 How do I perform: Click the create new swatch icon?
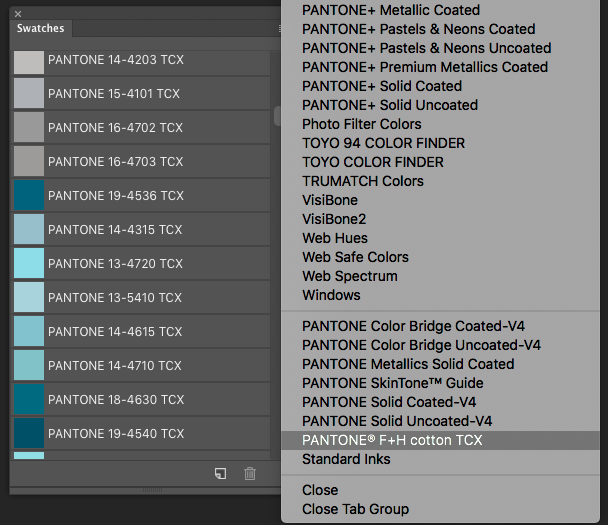click(220, 474)
